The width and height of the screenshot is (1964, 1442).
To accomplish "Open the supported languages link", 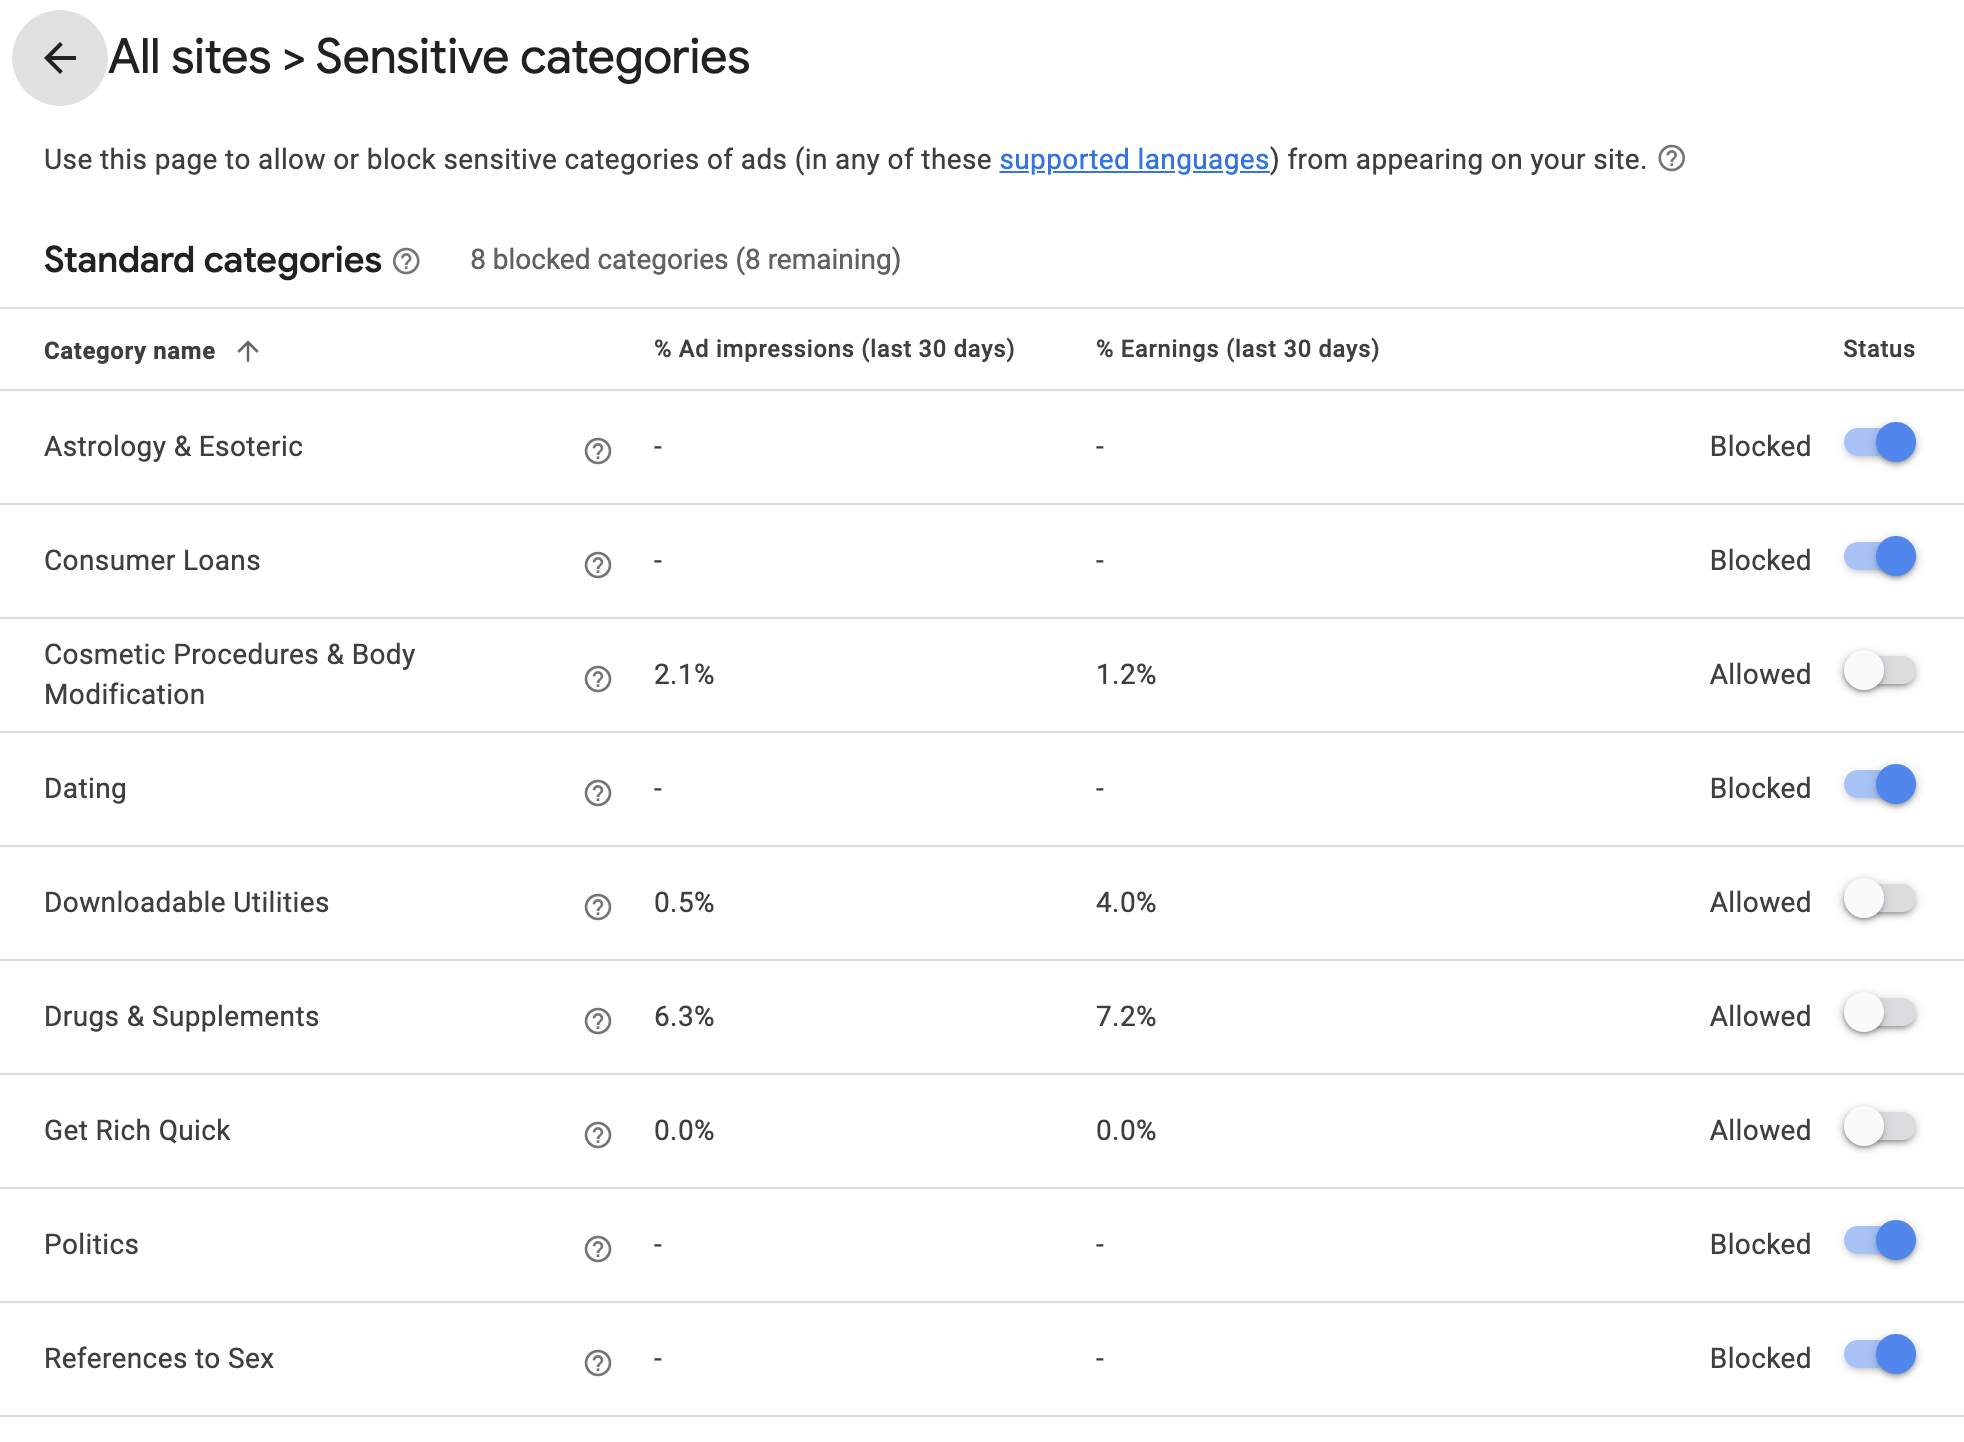I will point(1133,160).
